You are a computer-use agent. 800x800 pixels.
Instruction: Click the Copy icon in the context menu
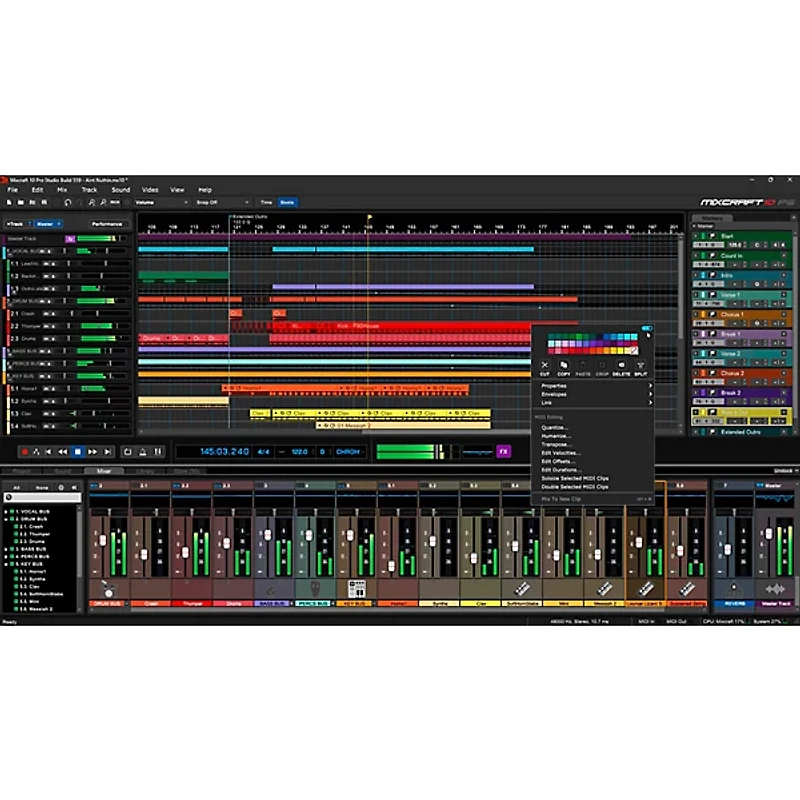[564, 365]
